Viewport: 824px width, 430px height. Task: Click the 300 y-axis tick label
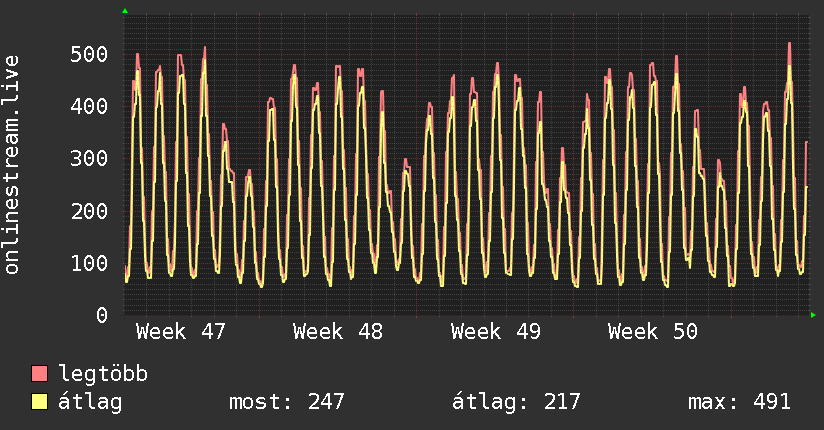[89, 158]
